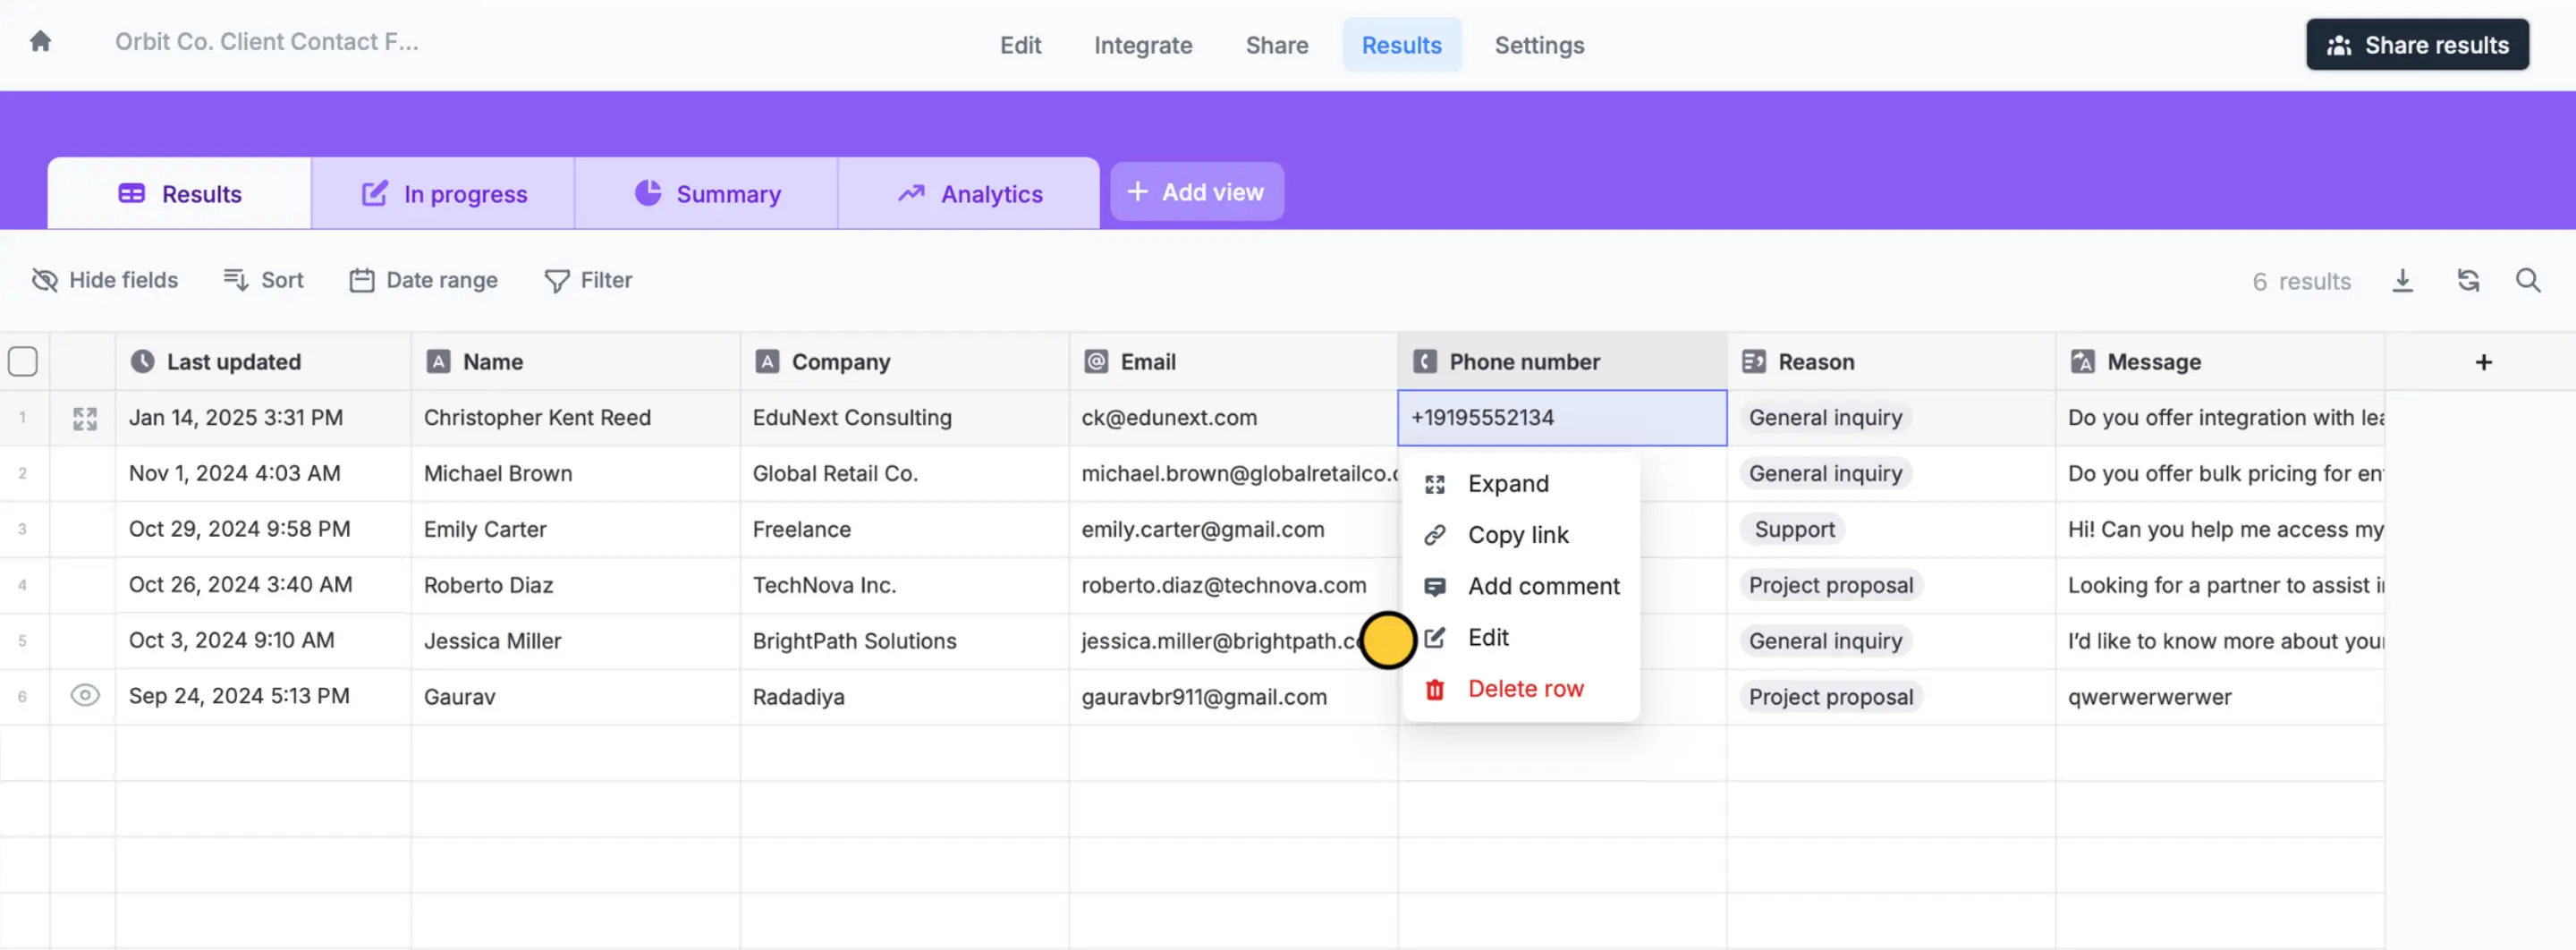The height and width of the screenshot is (950, 2576).
Task: Refresh results using the sync icon
Action: pyautogui.click(x=2468, y=281)
